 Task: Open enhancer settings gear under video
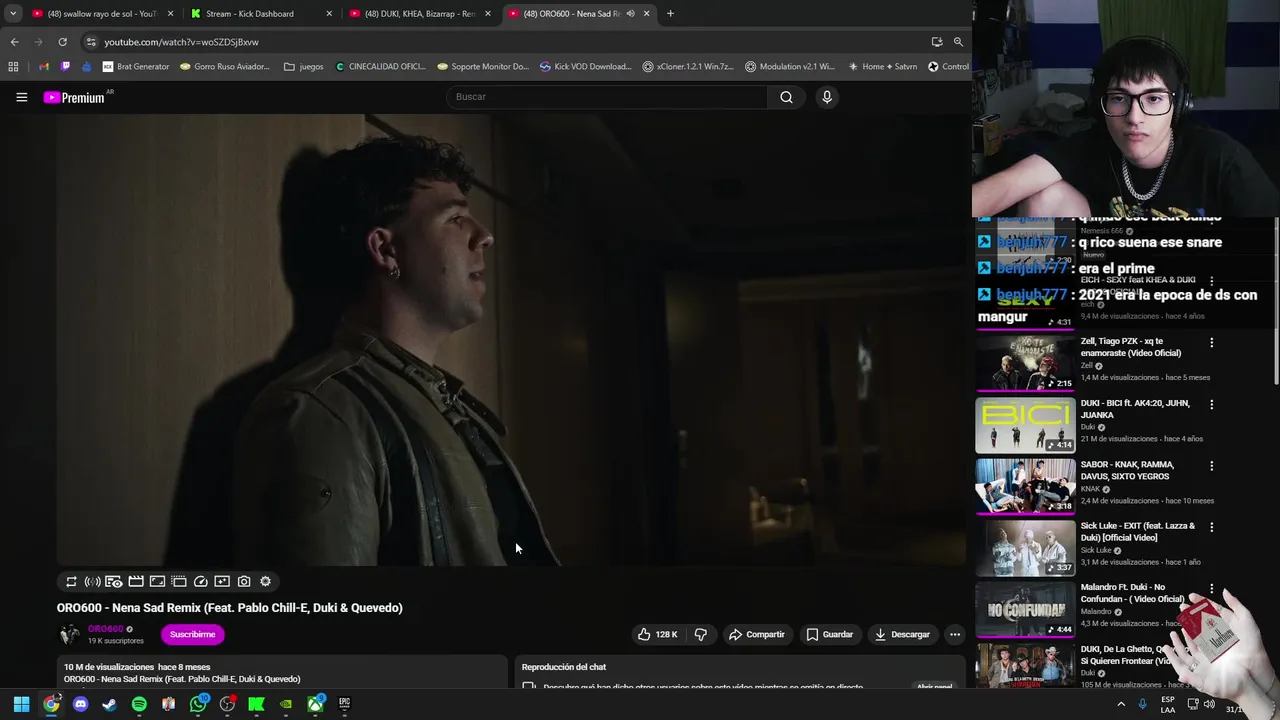pyautogui.click(x=265, y=581)
